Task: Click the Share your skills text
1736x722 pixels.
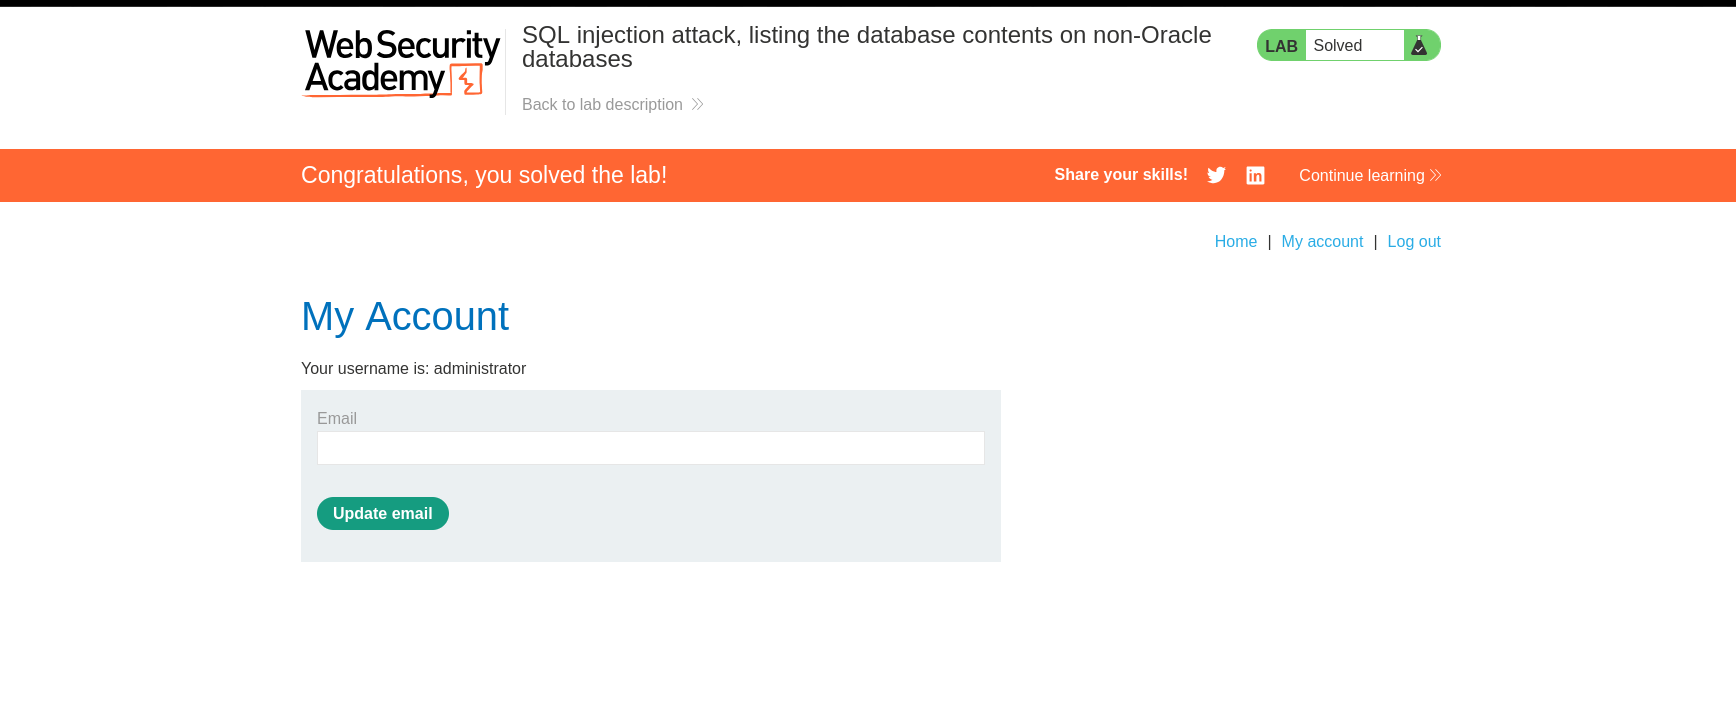Action: click(1121, 174)
